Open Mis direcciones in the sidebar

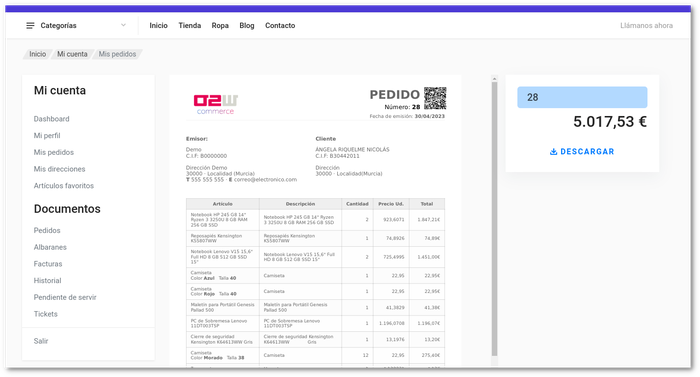click(59, 169)
